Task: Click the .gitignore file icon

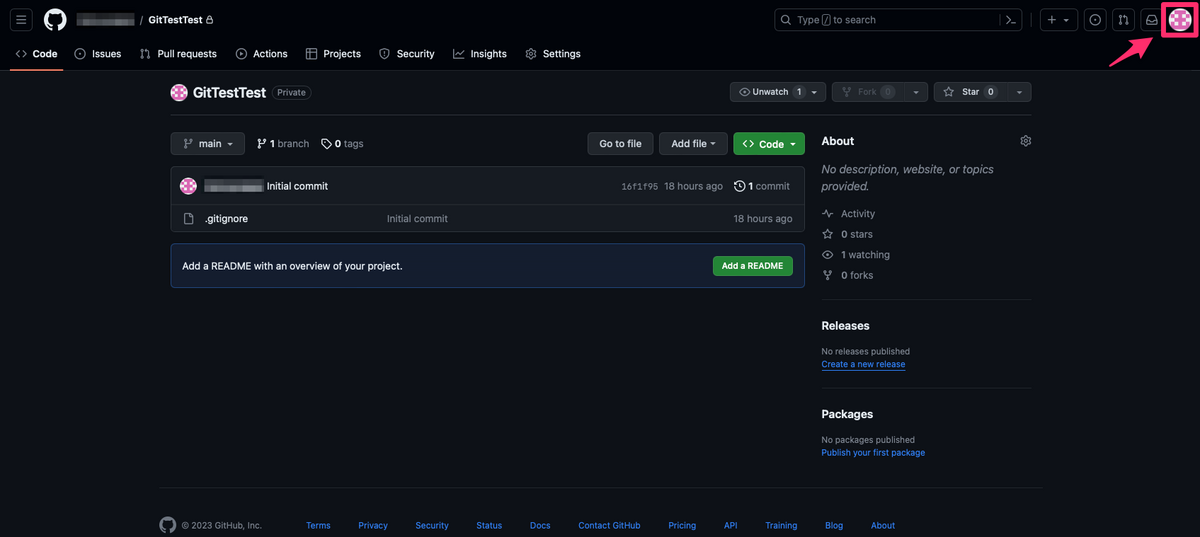Action: (x=188, y=218)
